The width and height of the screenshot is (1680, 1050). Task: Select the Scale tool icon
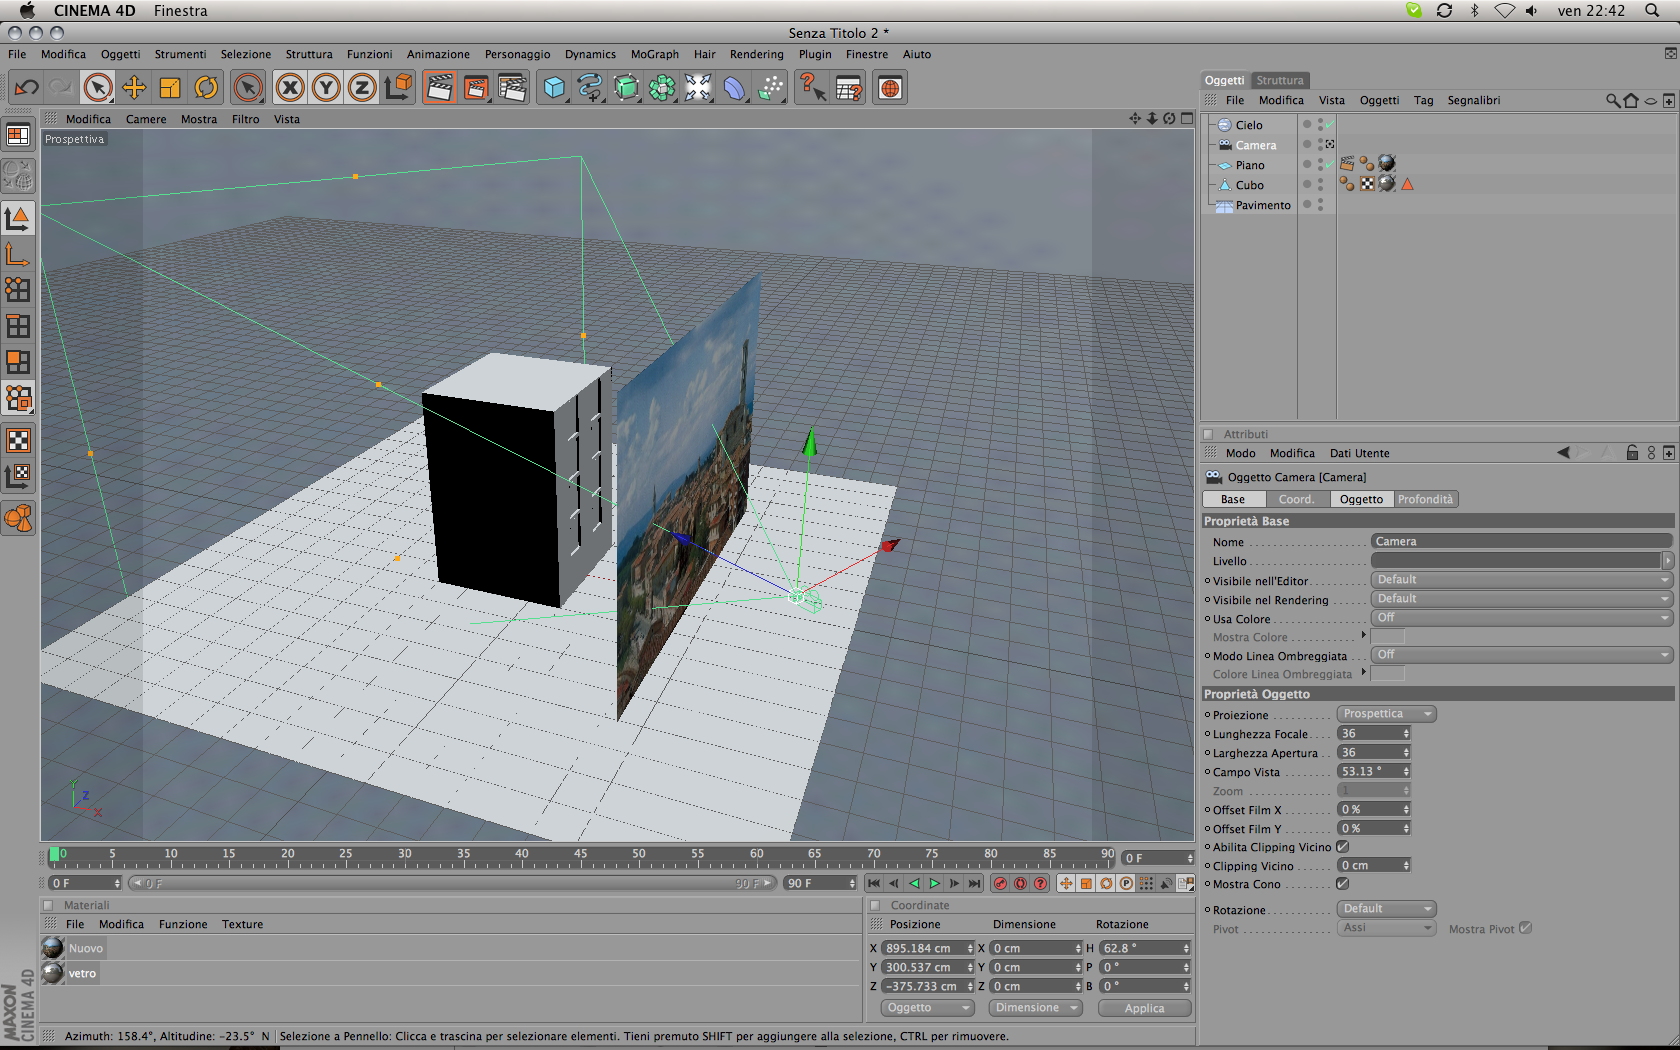(x=170, y=88)
